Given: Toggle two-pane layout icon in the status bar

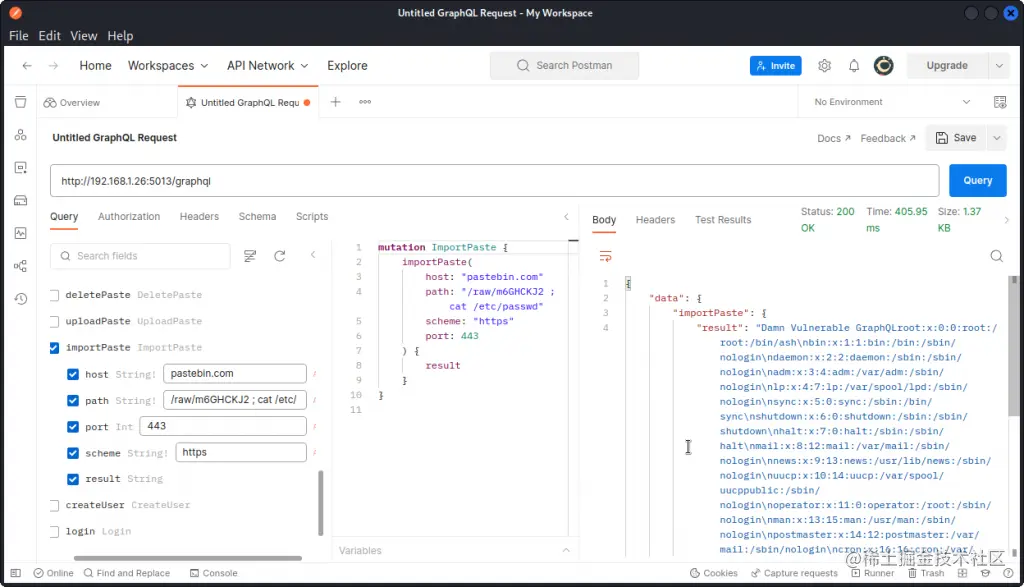Looking at the screenshot, I should point(962,573).
